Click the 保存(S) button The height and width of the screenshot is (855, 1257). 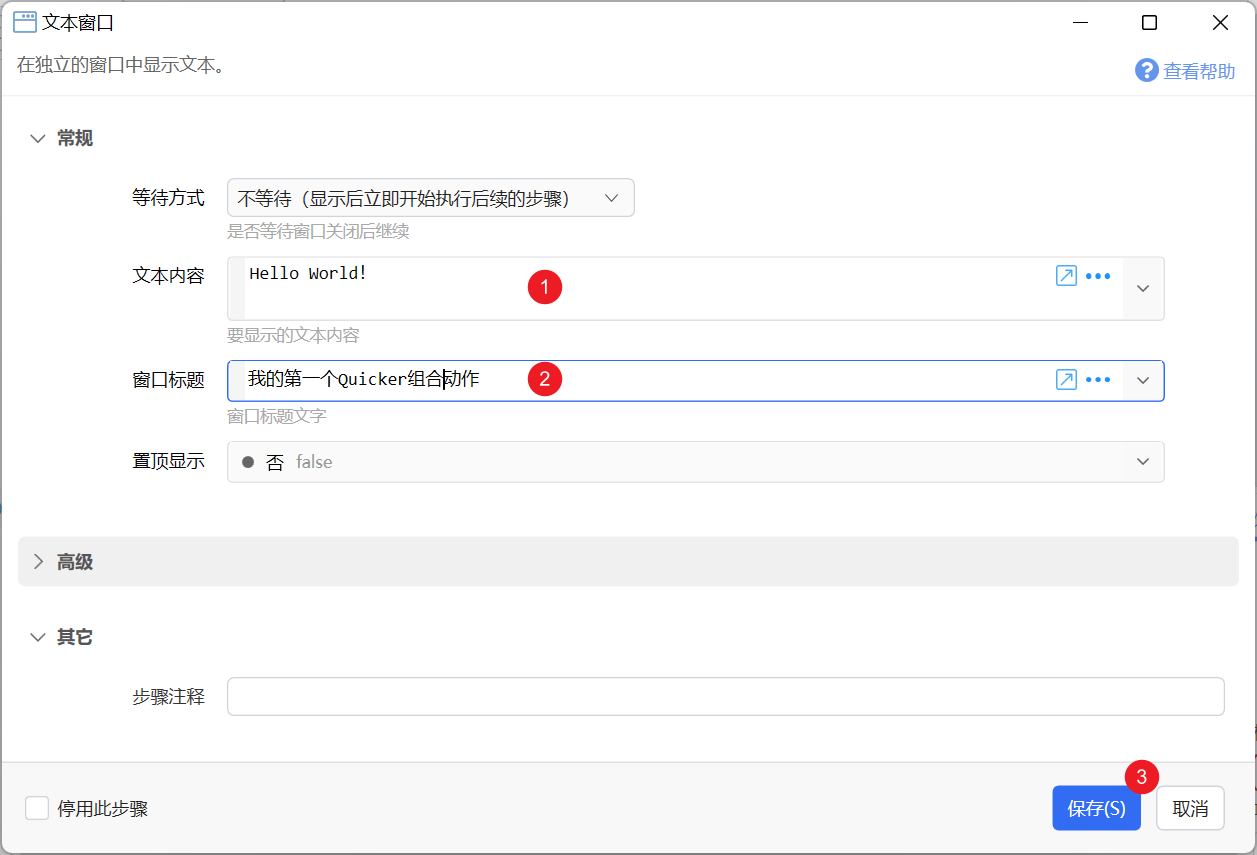(x=1096, y=808)
